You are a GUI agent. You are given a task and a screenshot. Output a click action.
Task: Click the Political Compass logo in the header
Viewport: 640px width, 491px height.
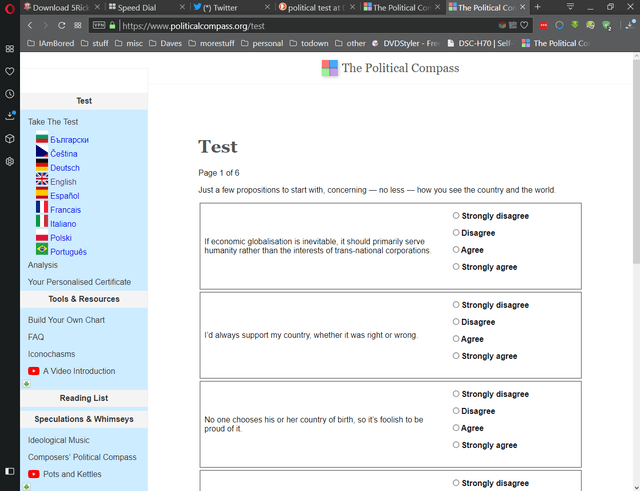[x=390, y=68]
